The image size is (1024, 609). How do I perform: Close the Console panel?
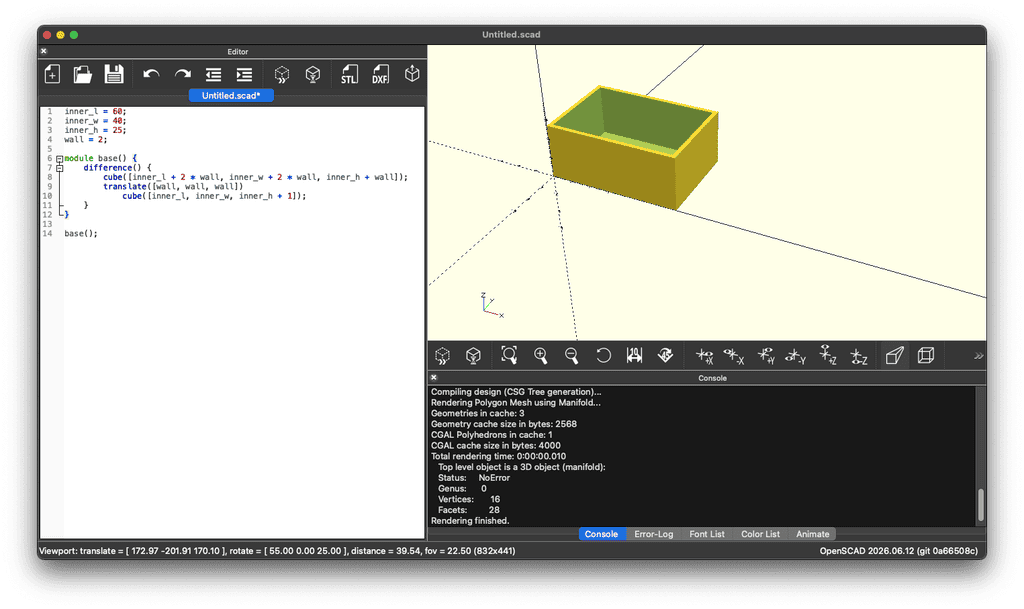pos(434,377)
